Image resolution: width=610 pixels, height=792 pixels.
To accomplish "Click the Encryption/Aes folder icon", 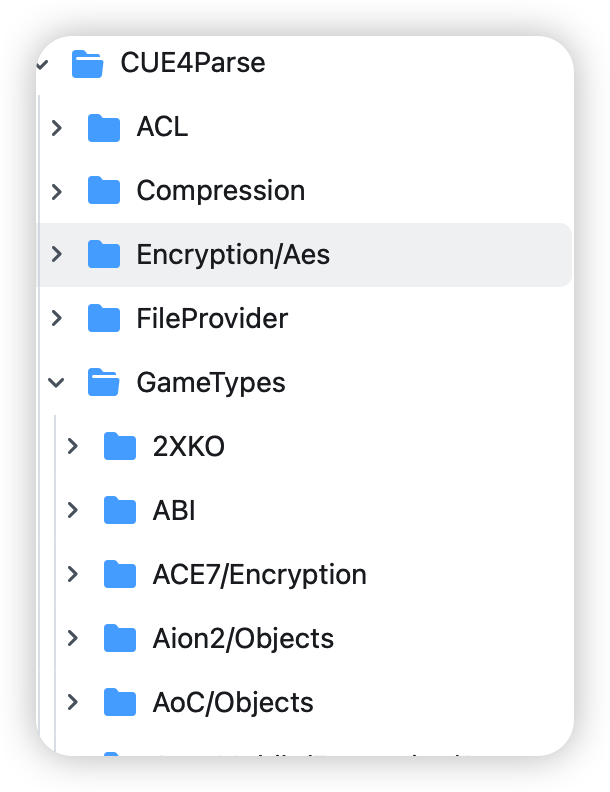I will [x=103, y=255].
